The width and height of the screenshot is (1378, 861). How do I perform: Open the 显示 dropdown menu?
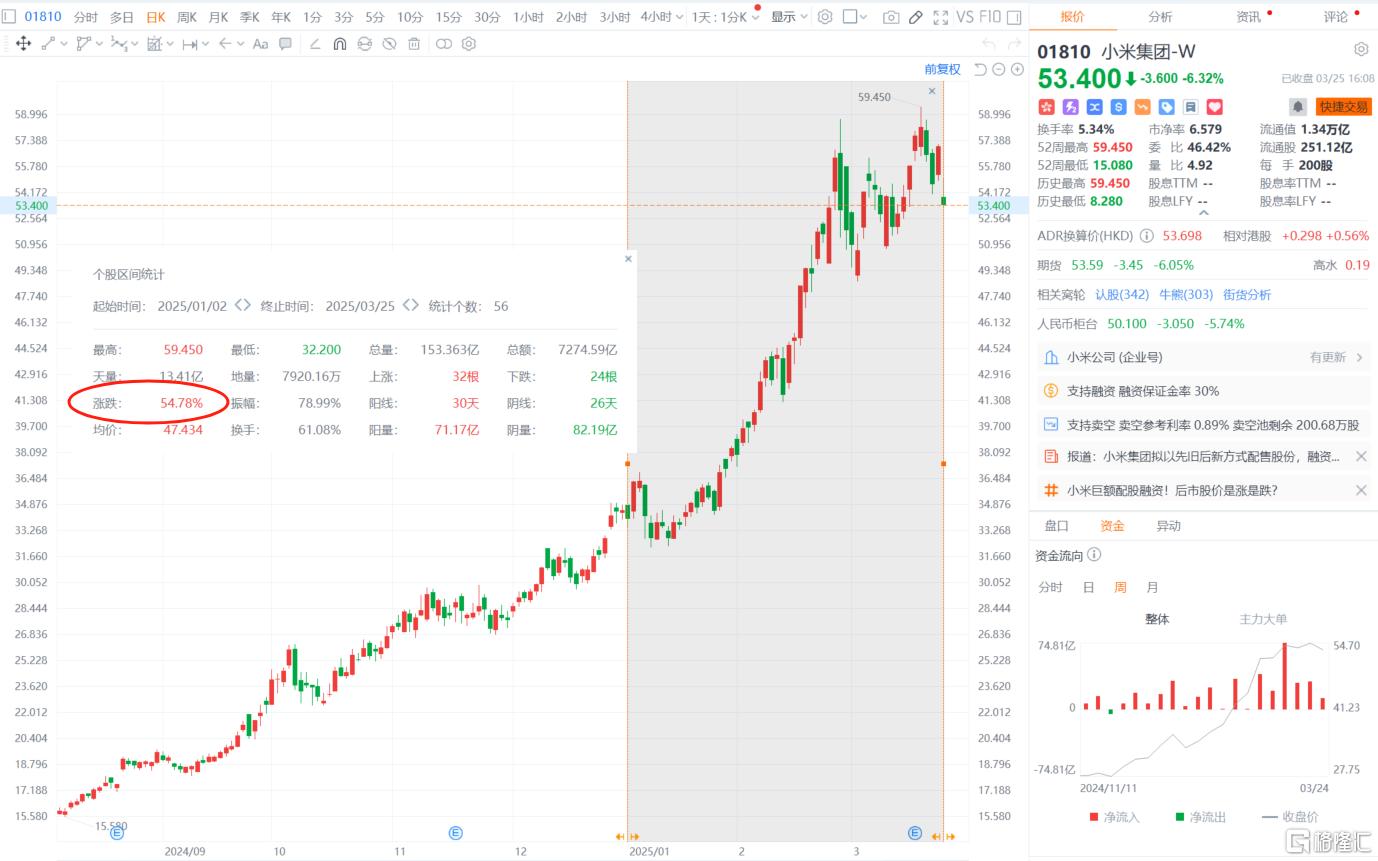[x=789, y=17]
